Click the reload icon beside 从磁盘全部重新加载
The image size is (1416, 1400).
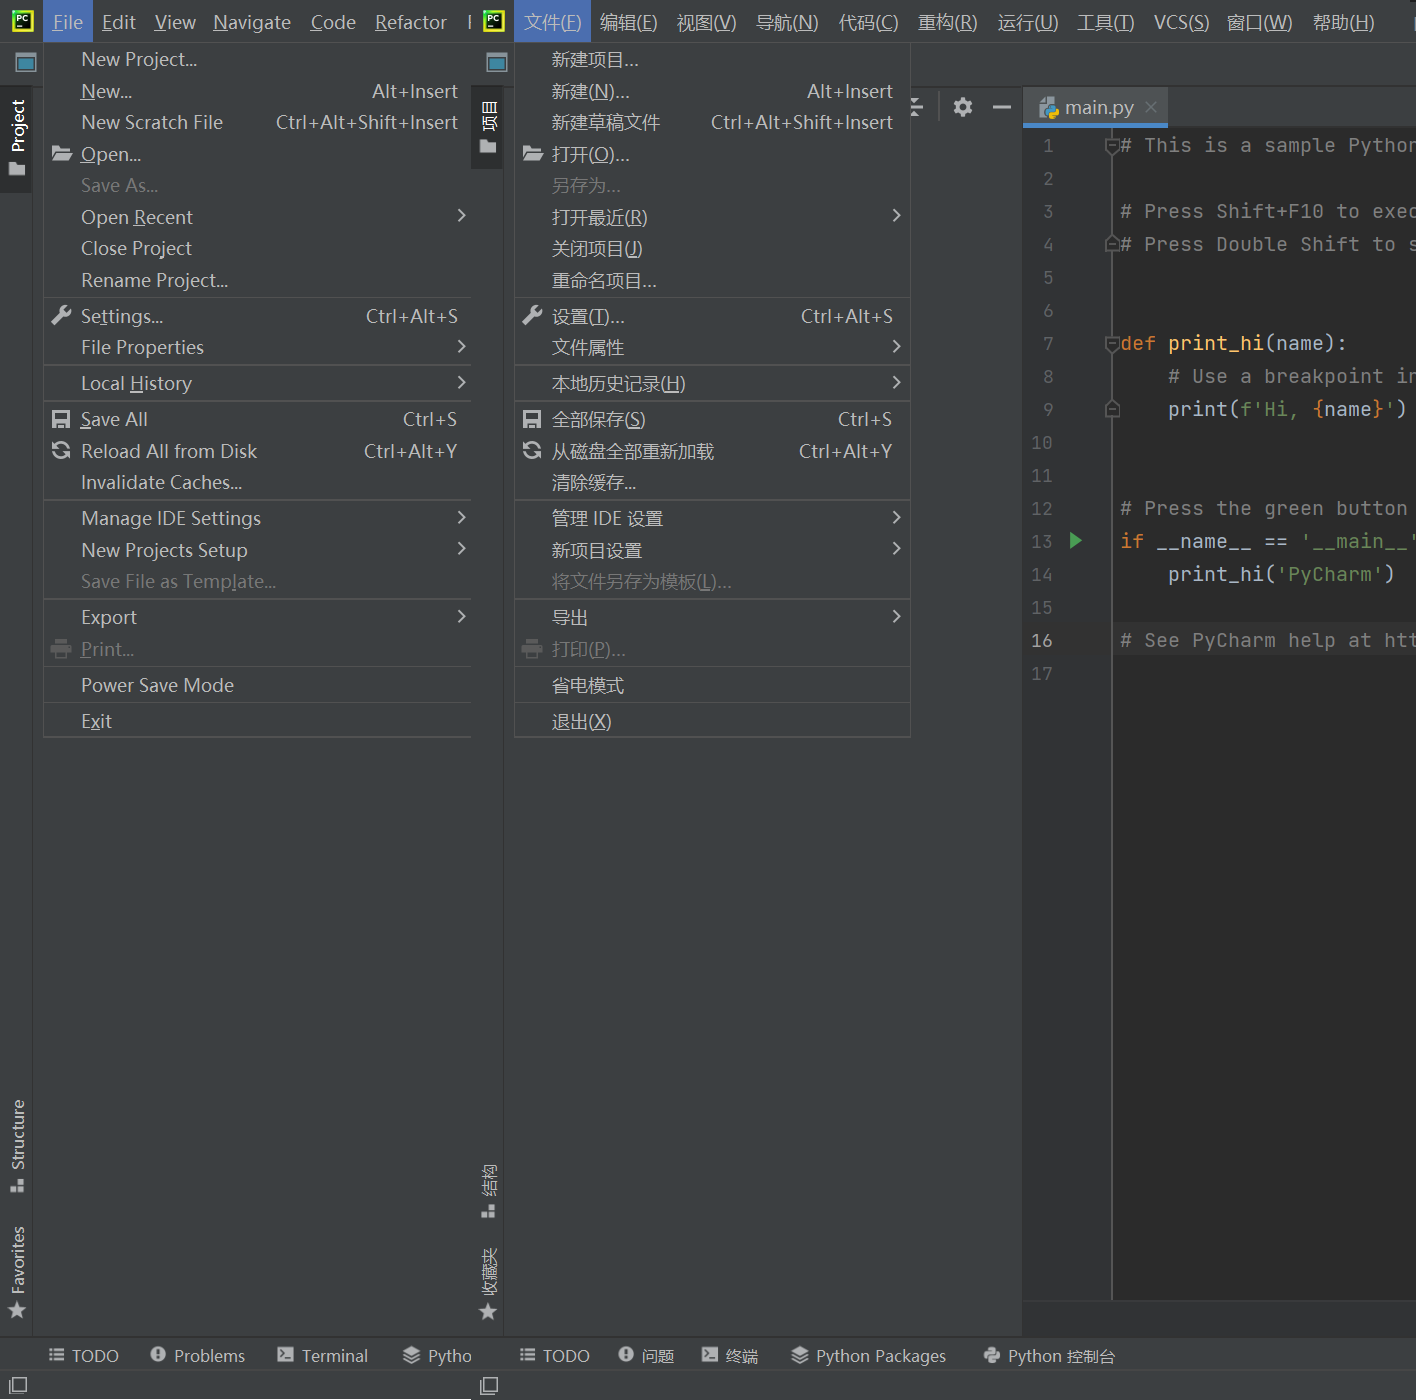coord(533,450)
